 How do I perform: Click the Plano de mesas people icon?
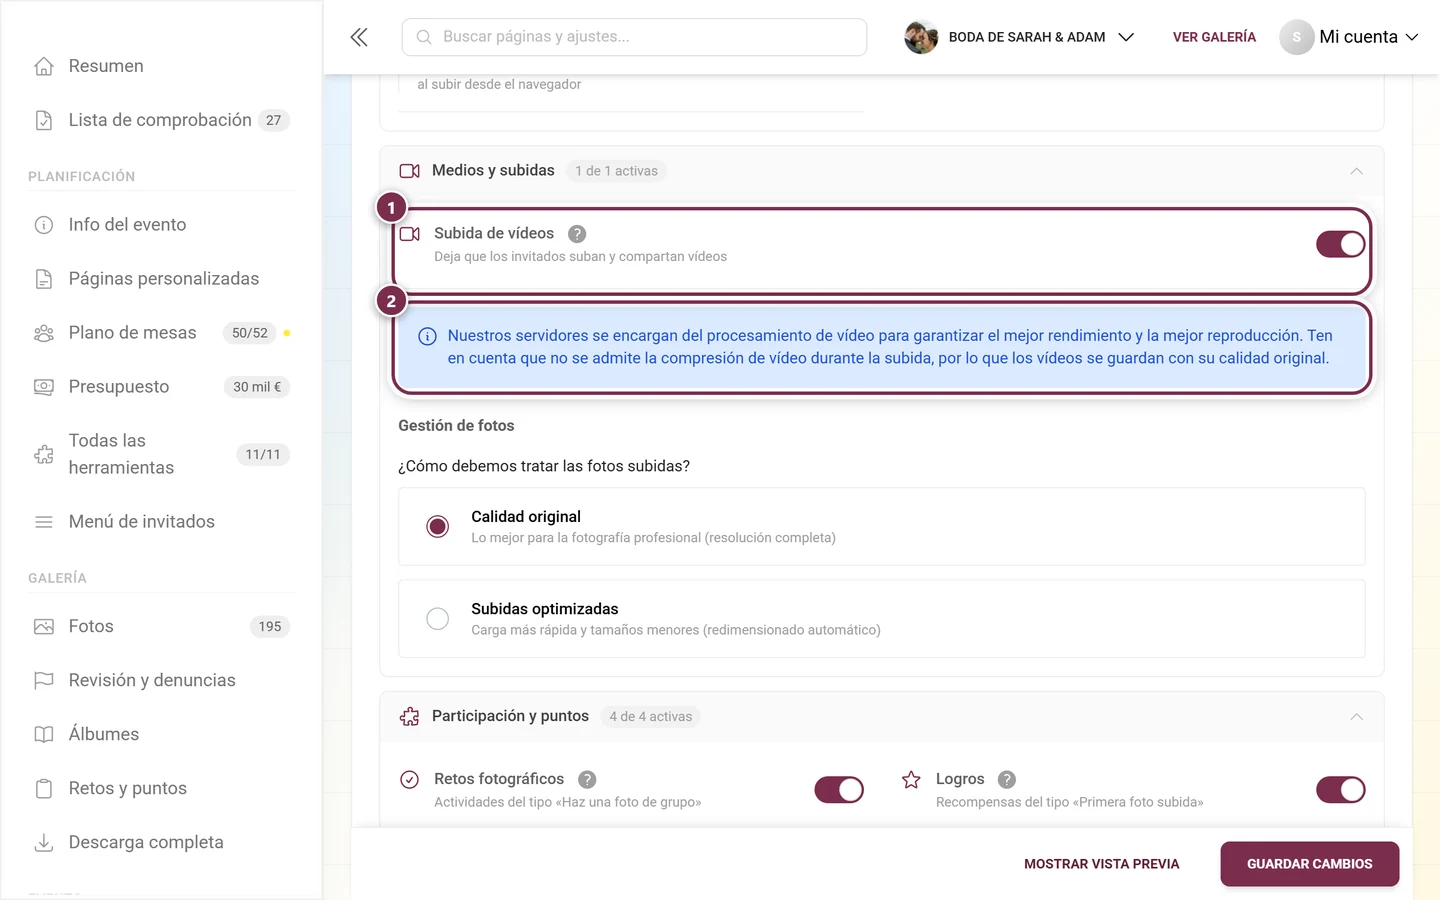pos(44,333)
